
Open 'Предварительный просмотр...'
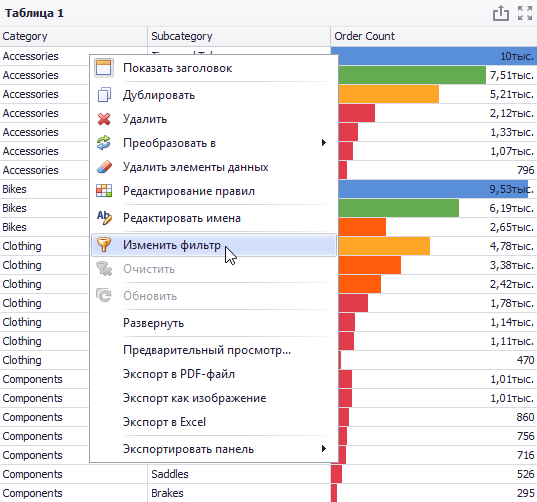207,350
